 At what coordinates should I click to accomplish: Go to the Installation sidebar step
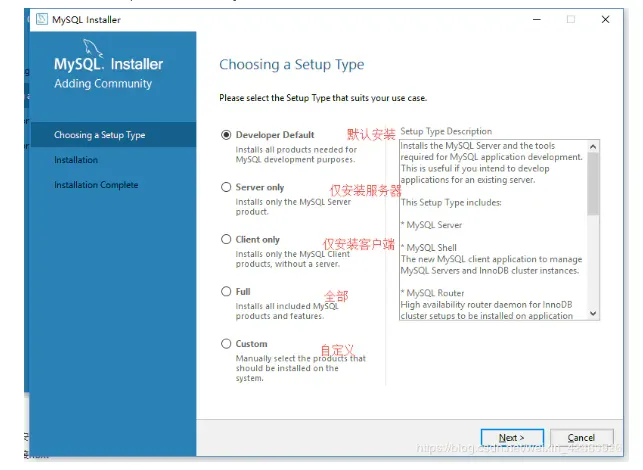point(76,160)
